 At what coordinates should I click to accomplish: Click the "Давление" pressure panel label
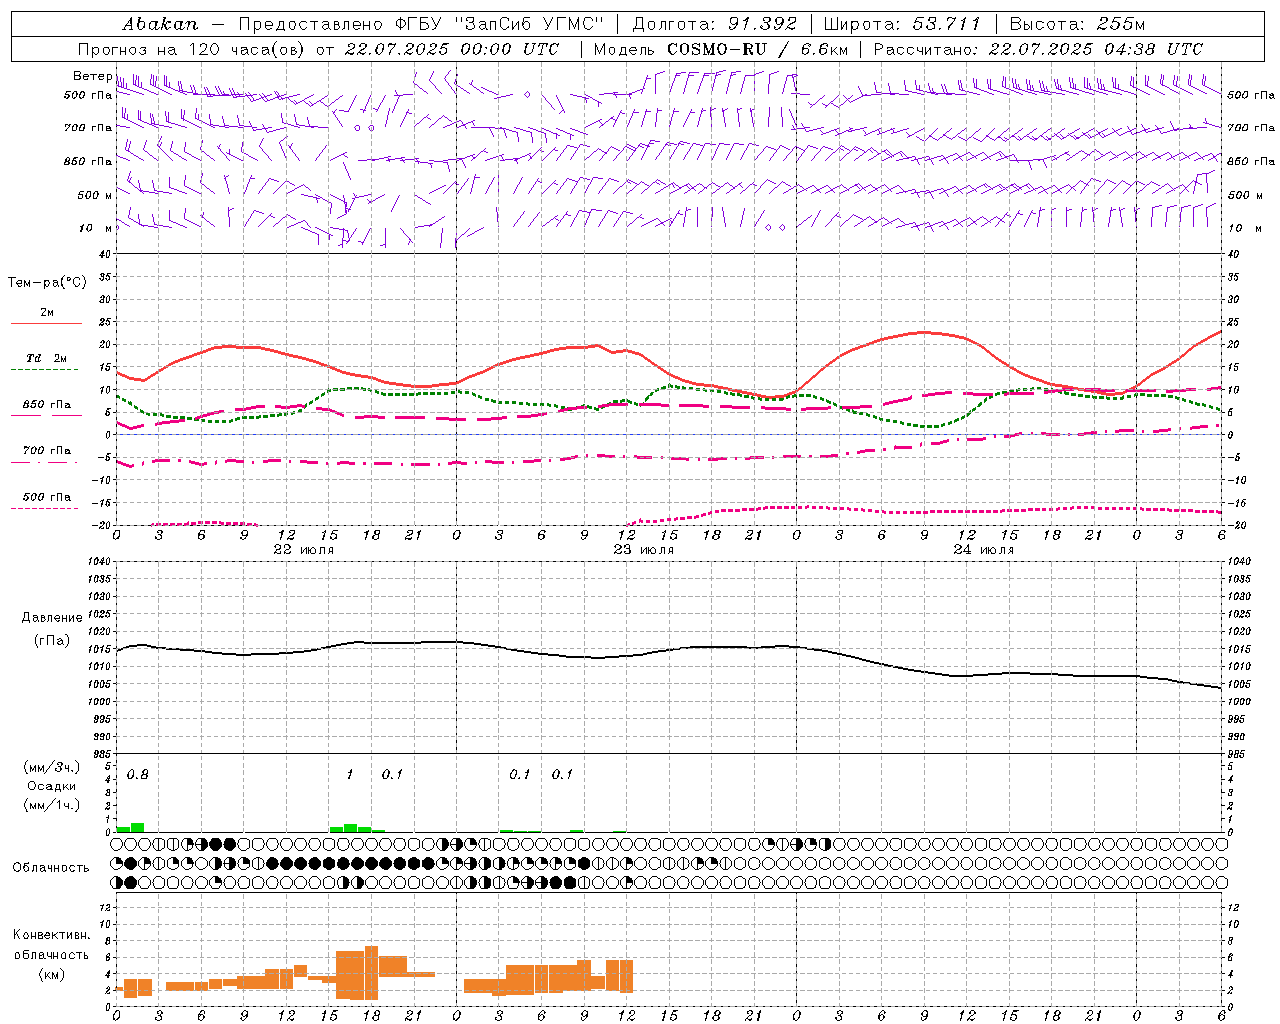coord(52,618)
